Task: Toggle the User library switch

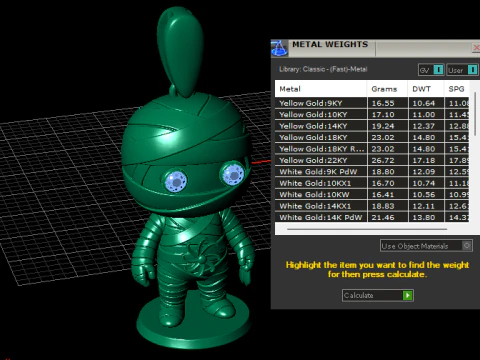Action: click(x=472, y=70)
